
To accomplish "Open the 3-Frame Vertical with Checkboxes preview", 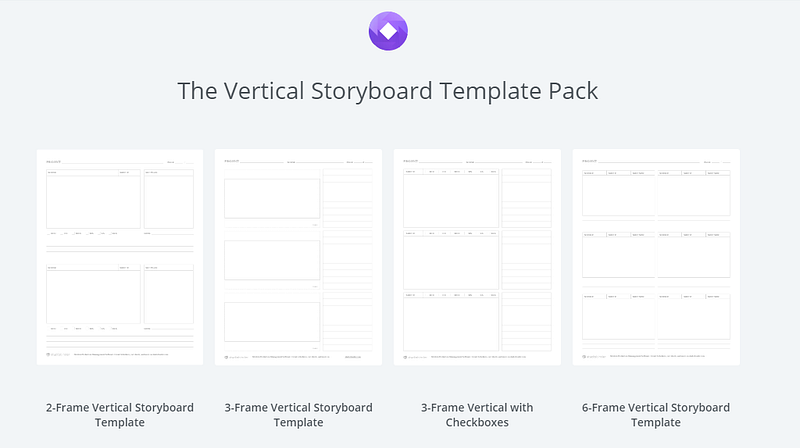I will tap(477, 257).
